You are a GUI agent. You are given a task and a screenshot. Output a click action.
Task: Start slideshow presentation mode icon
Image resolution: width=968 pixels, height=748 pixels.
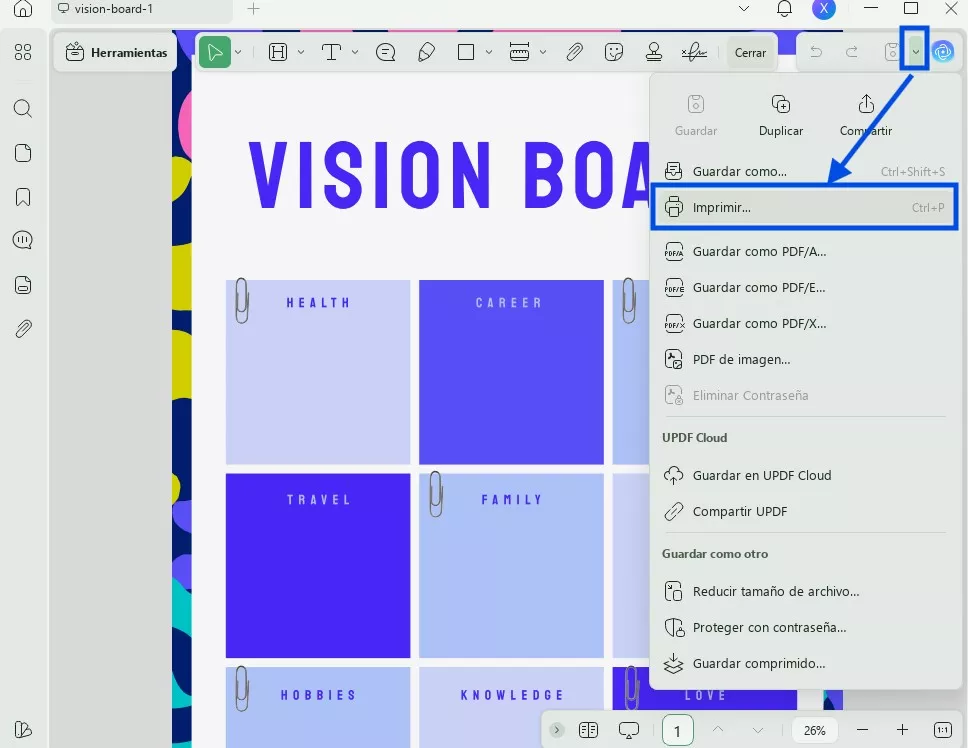coord(628,730)
